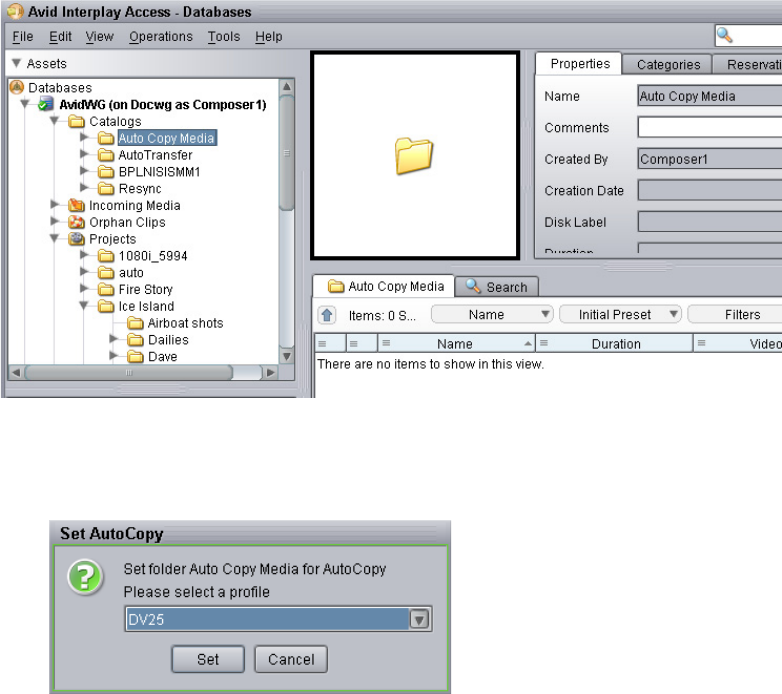The width and height of the screenshot is (782, 694).
Task: Click the tree horizontal scrollbar right arrow
Action: [x=270, y=372]
